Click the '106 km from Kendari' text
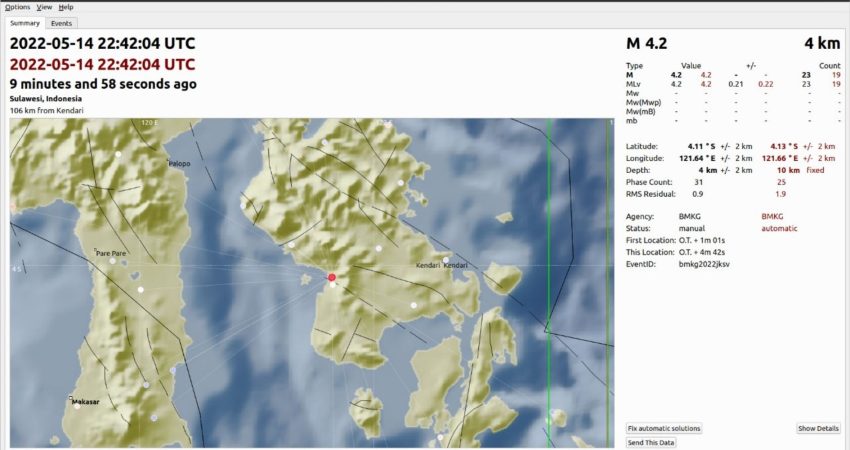 click(x=47, y=111)
